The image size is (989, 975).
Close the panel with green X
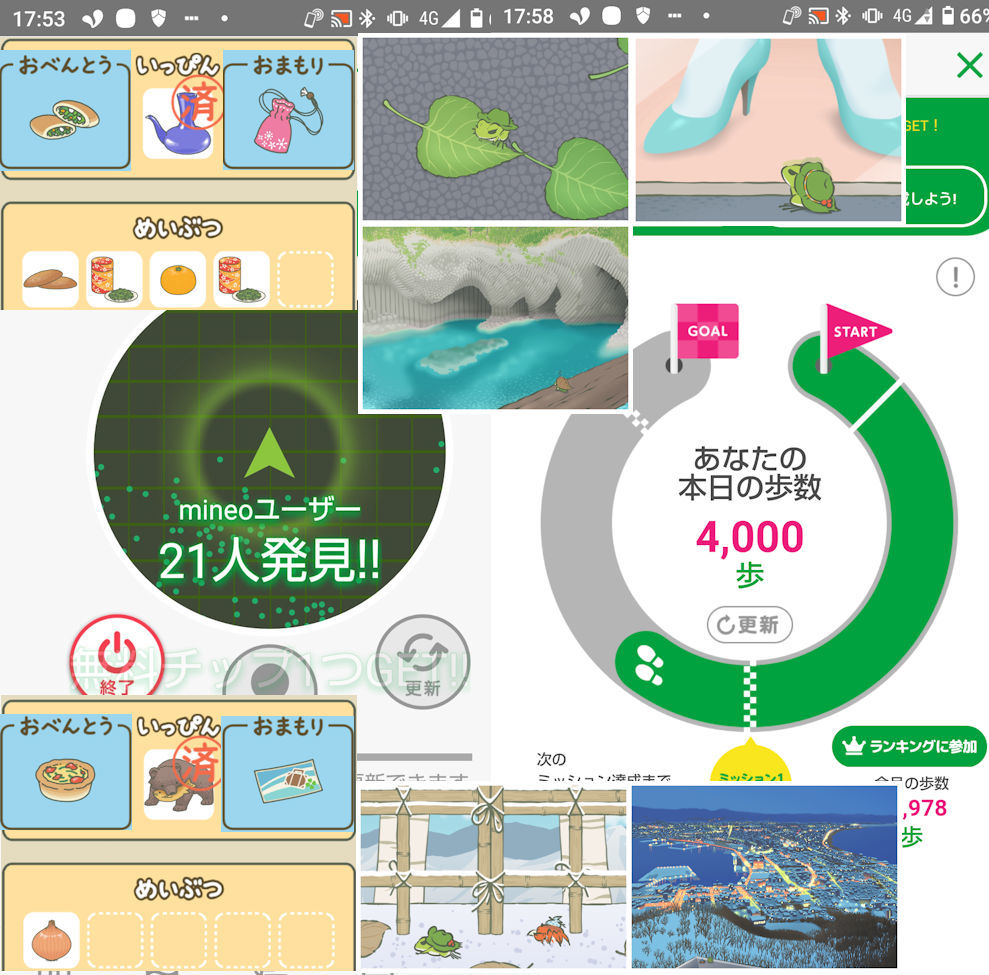tap(969, 65)
